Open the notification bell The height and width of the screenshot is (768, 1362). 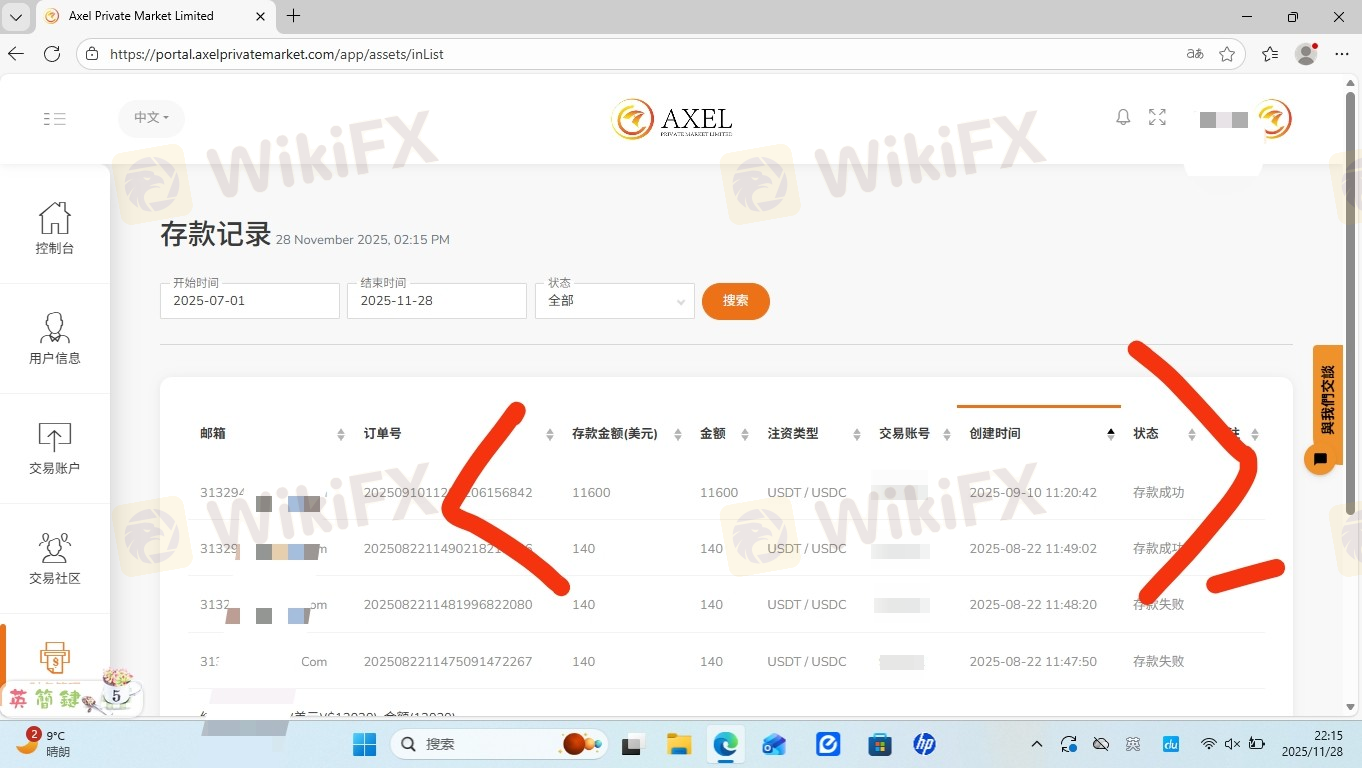[1123, 117]
